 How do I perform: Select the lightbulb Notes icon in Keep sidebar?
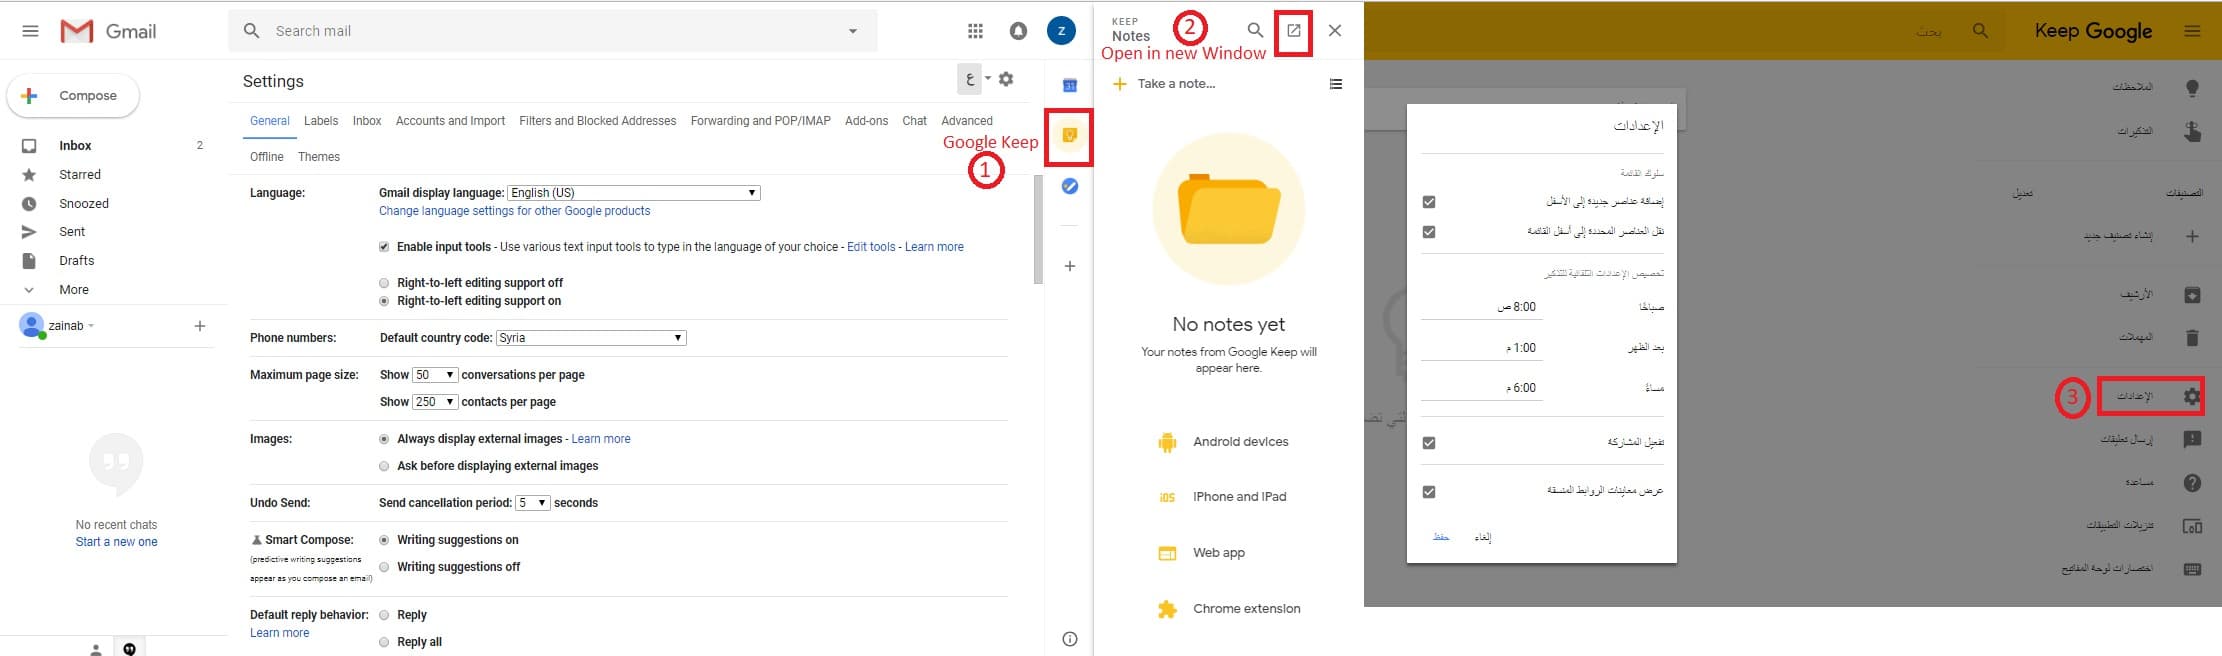click(x=2191, y=88)
